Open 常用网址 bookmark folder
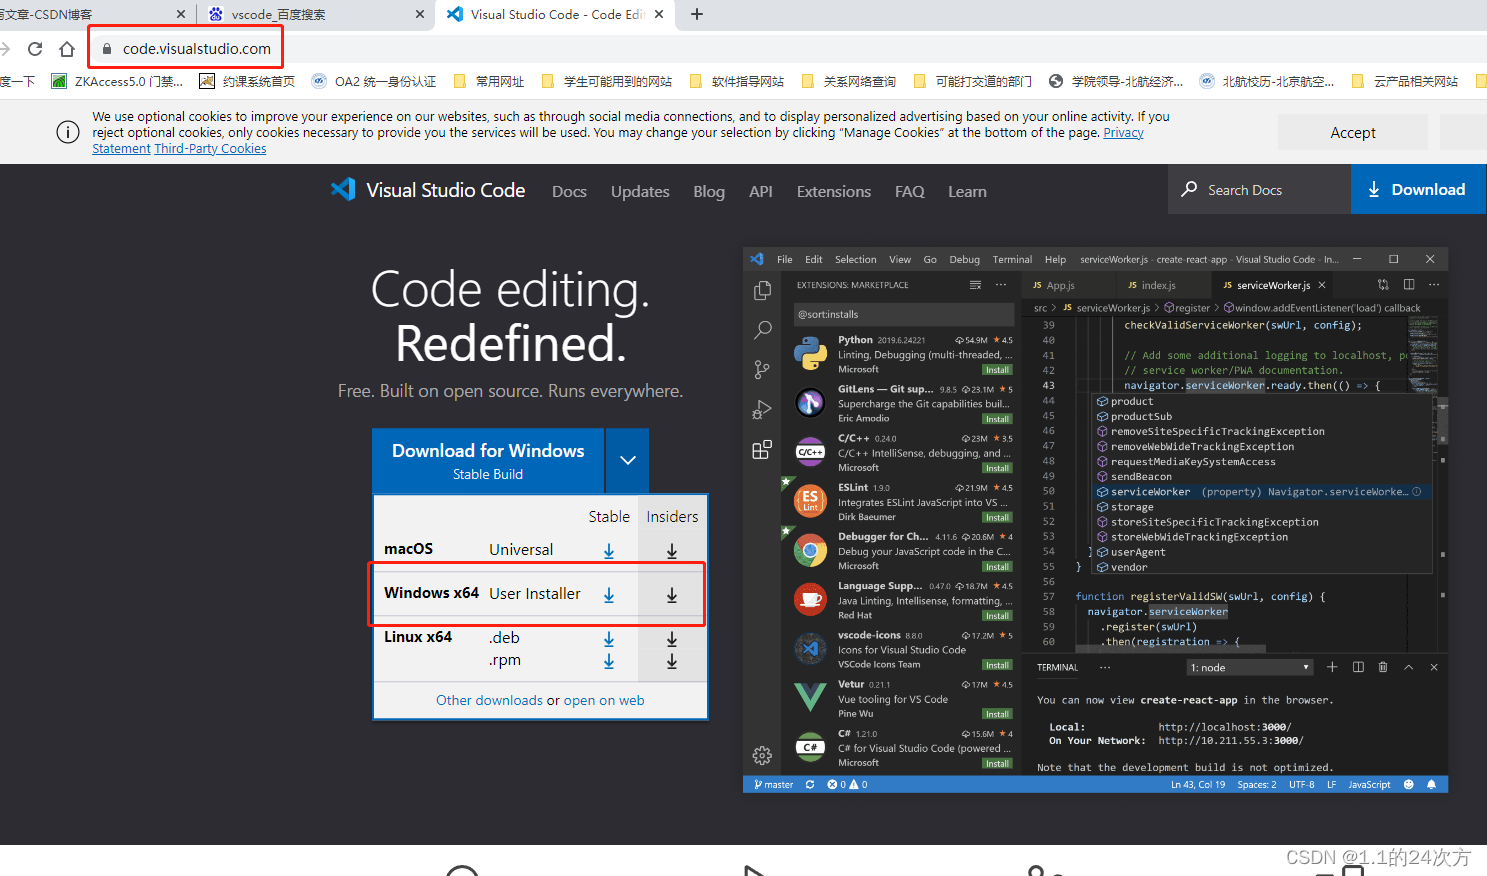 click(x=489, y=81)
